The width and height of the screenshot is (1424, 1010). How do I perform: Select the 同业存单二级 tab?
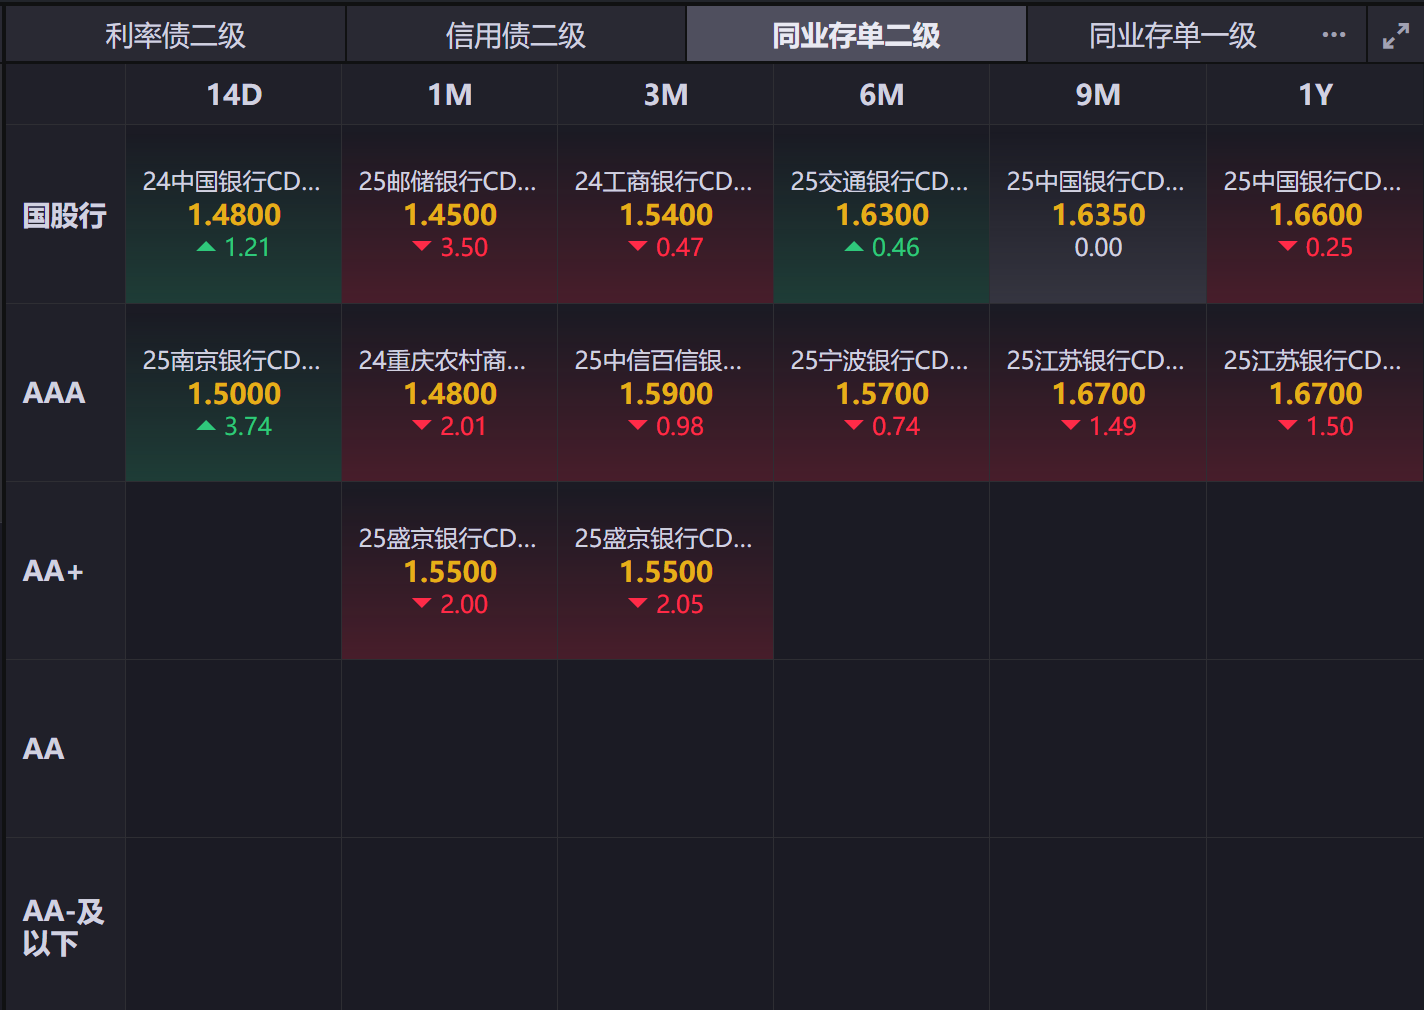click(x=856, y=35)
